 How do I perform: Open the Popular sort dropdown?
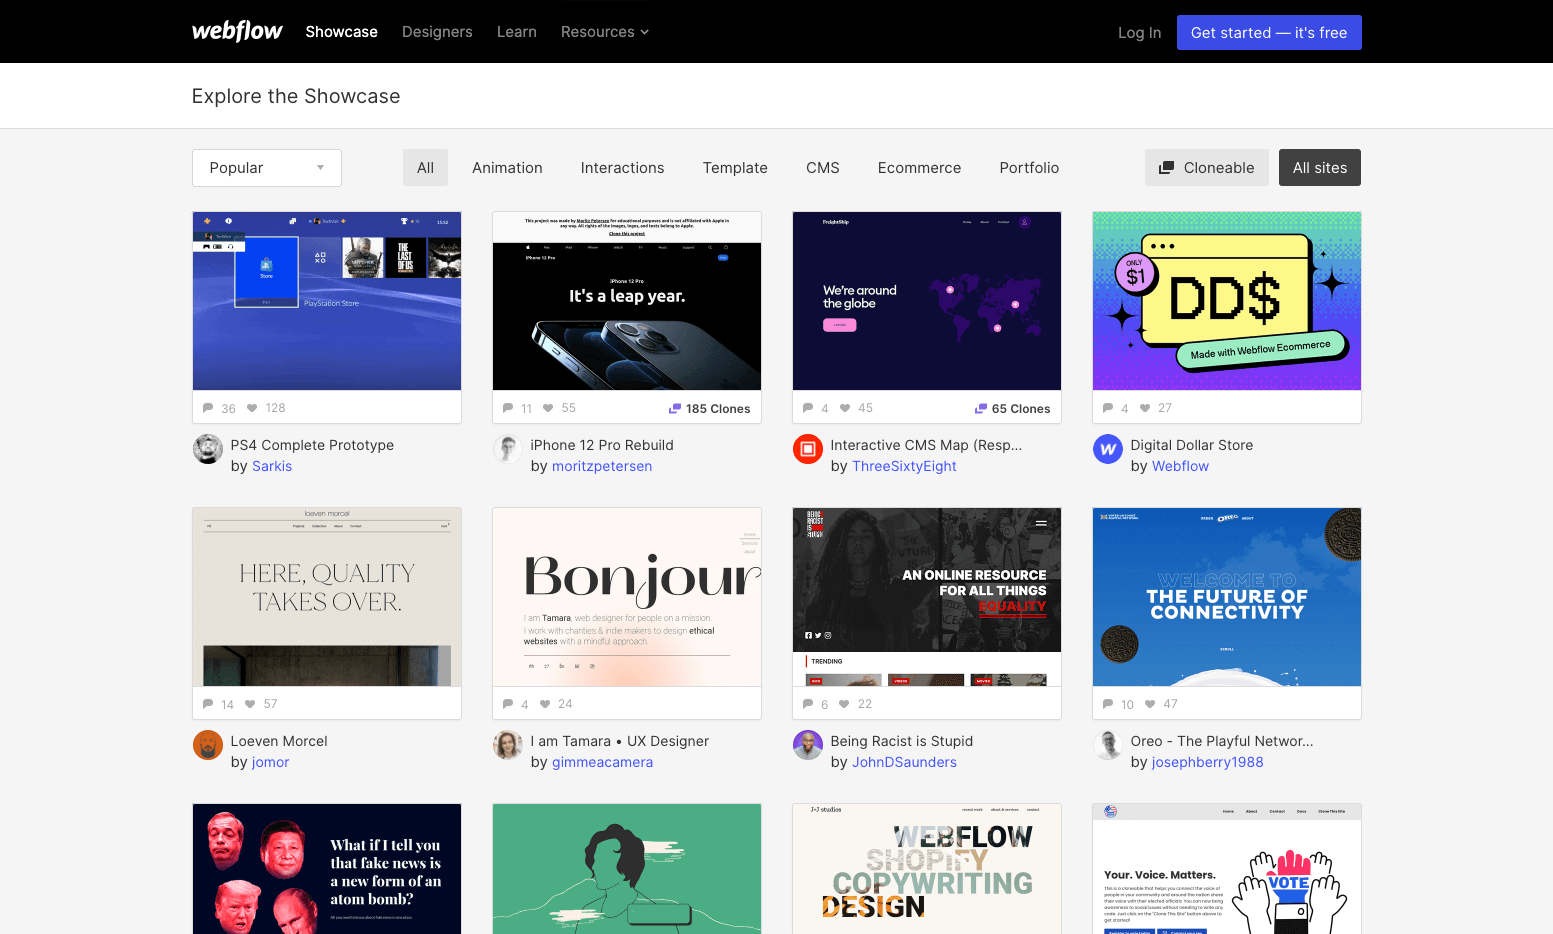pos(266,167)
